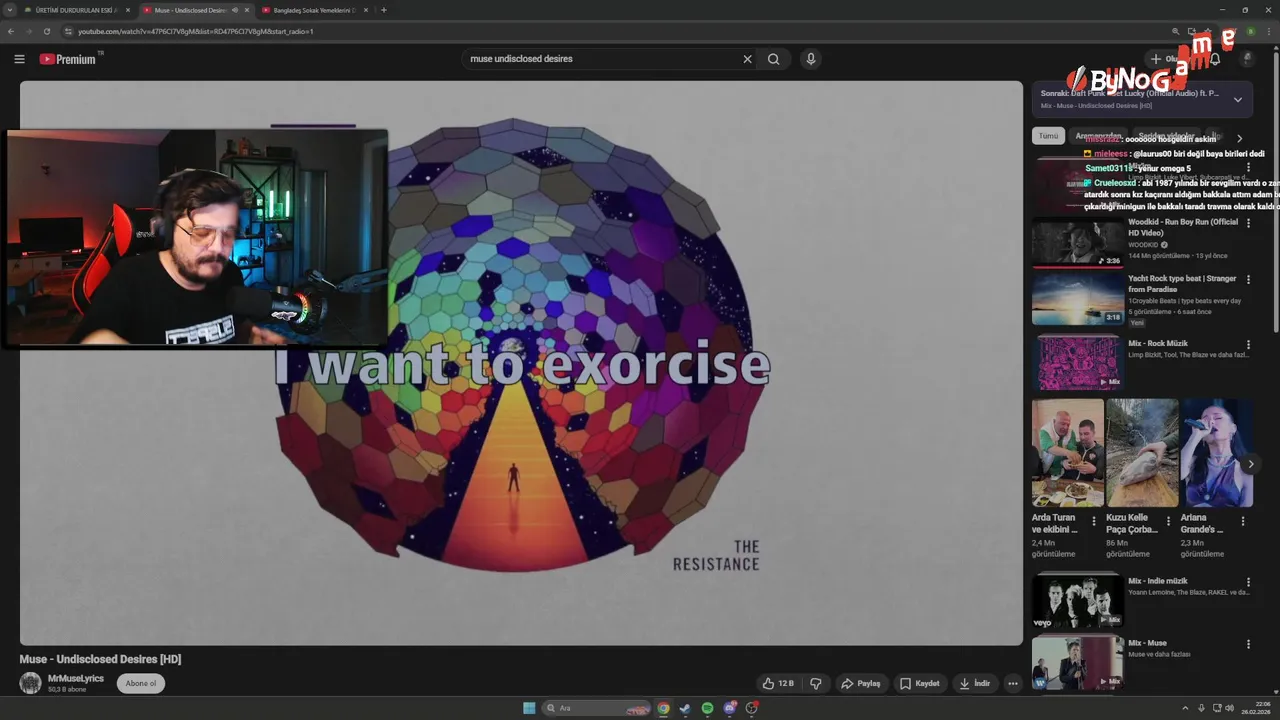
Task: Dislike the video with thumbs down
Action: point(816,684)
